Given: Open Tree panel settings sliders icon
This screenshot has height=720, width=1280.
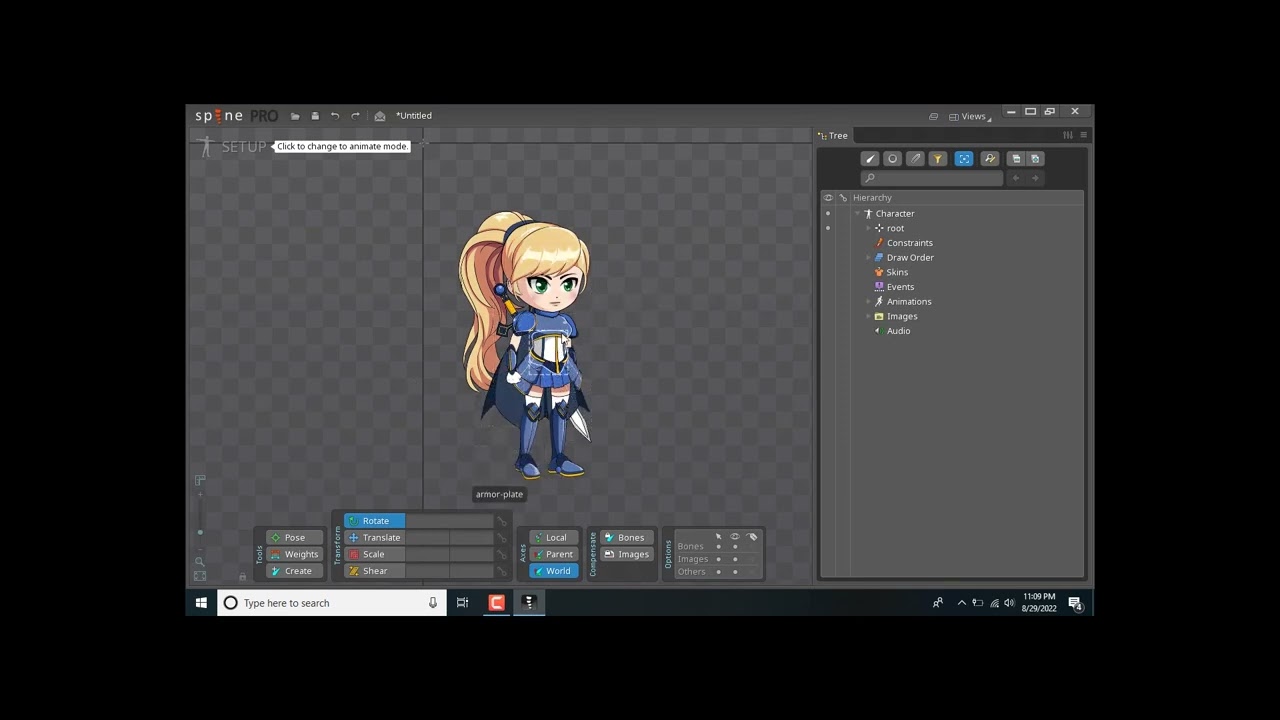Looking at the screenshot, I should click(x=1068, y=135).
